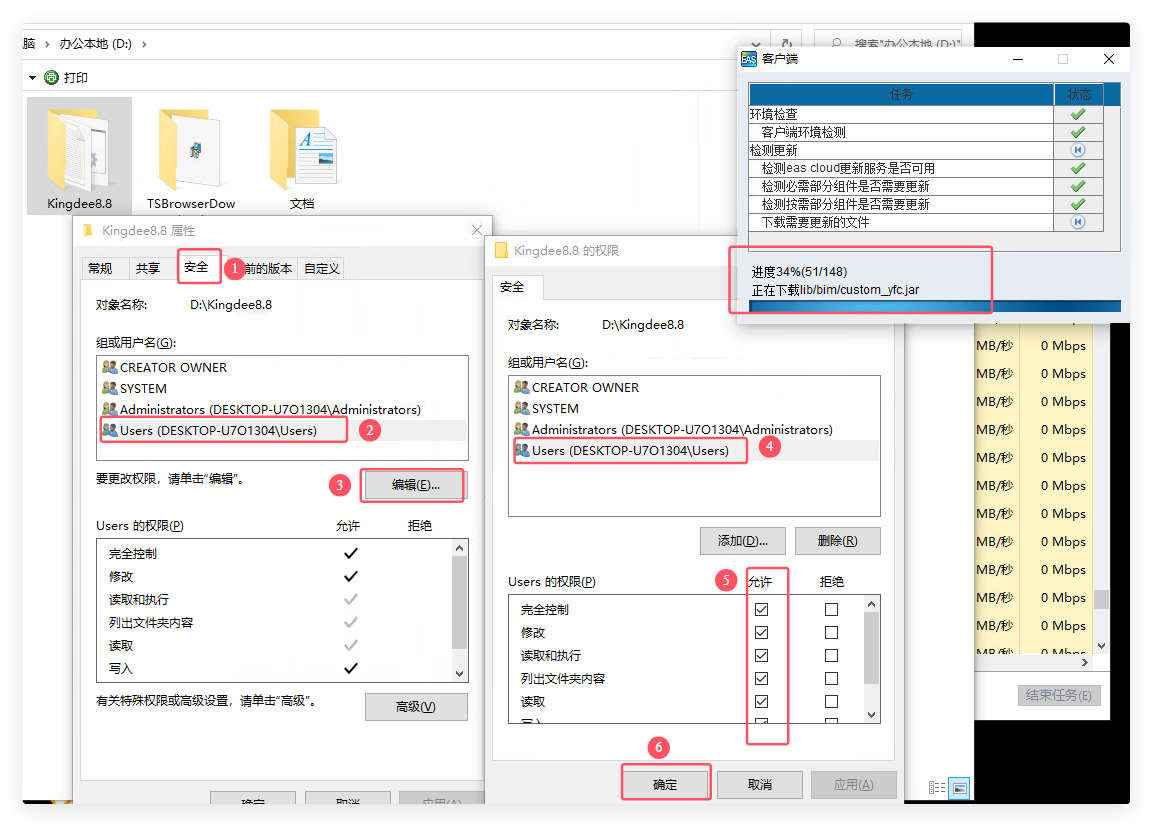The image size is (1152, 826).
Task: Click the download progress bar in 客户端
Action: pos(935,306)
